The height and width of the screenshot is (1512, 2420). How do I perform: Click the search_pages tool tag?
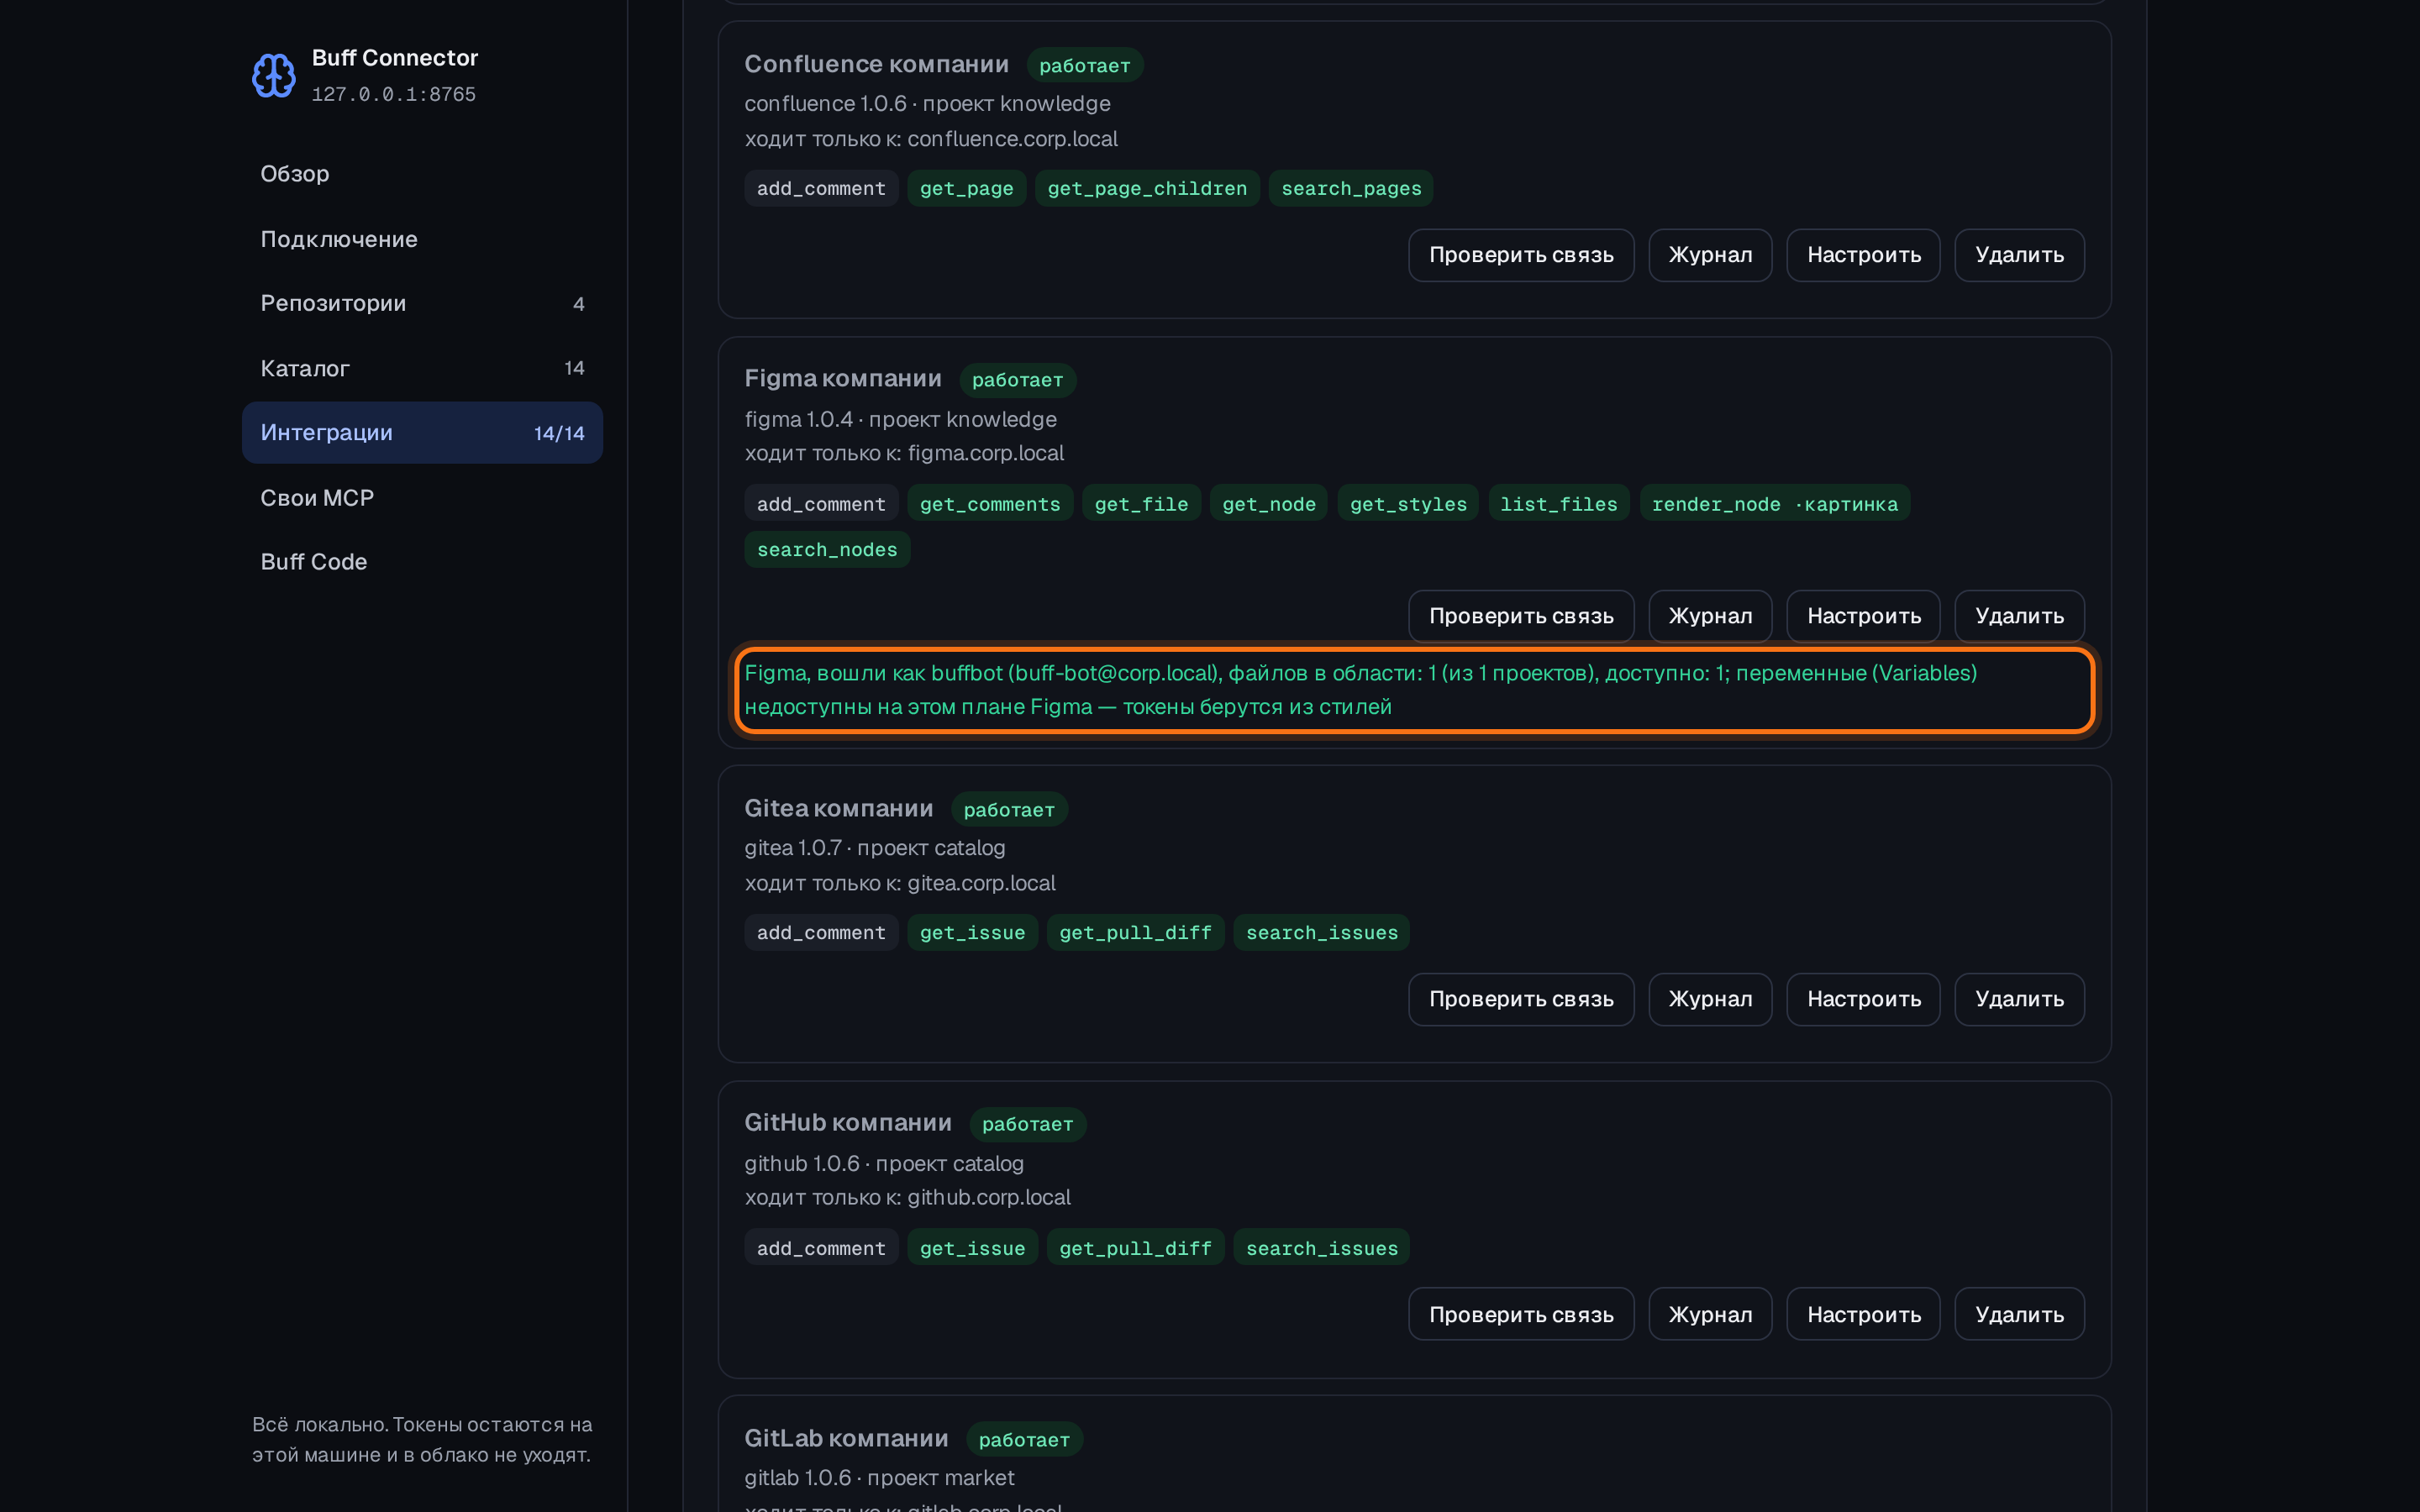click(x=1351, y=188)
